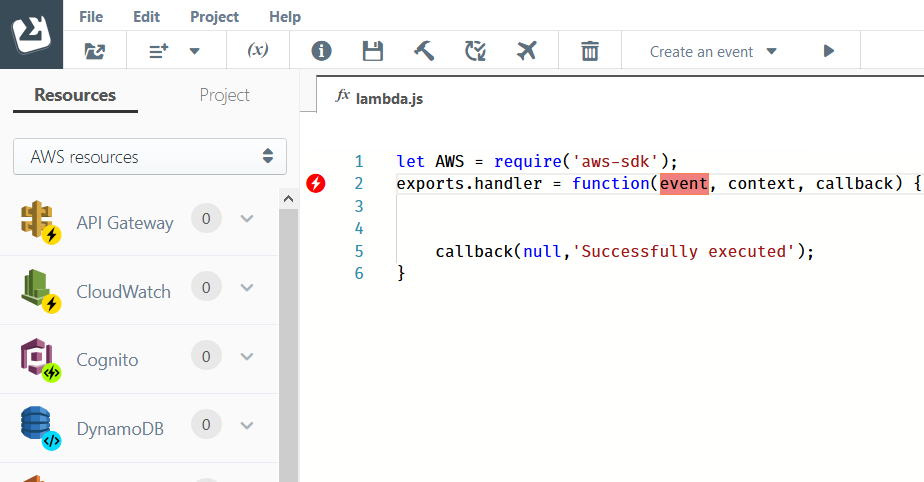Expand the DynamoDB chevron

(x=247, y=425)
